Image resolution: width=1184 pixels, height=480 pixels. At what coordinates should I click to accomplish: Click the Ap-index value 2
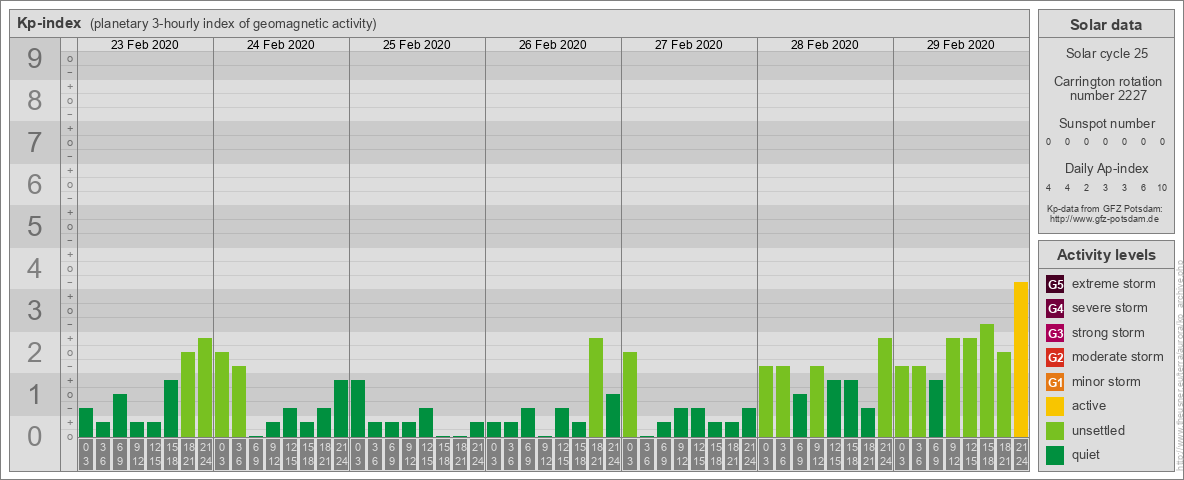(x=1086, y=188)
